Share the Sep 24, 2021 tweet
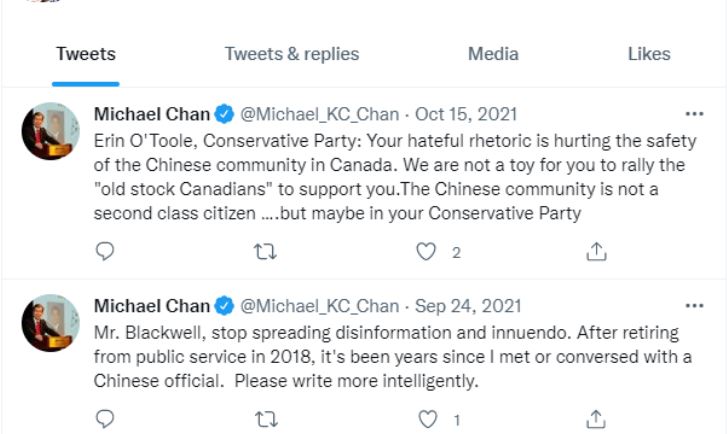727x434 pixels. tap(596, 419)
